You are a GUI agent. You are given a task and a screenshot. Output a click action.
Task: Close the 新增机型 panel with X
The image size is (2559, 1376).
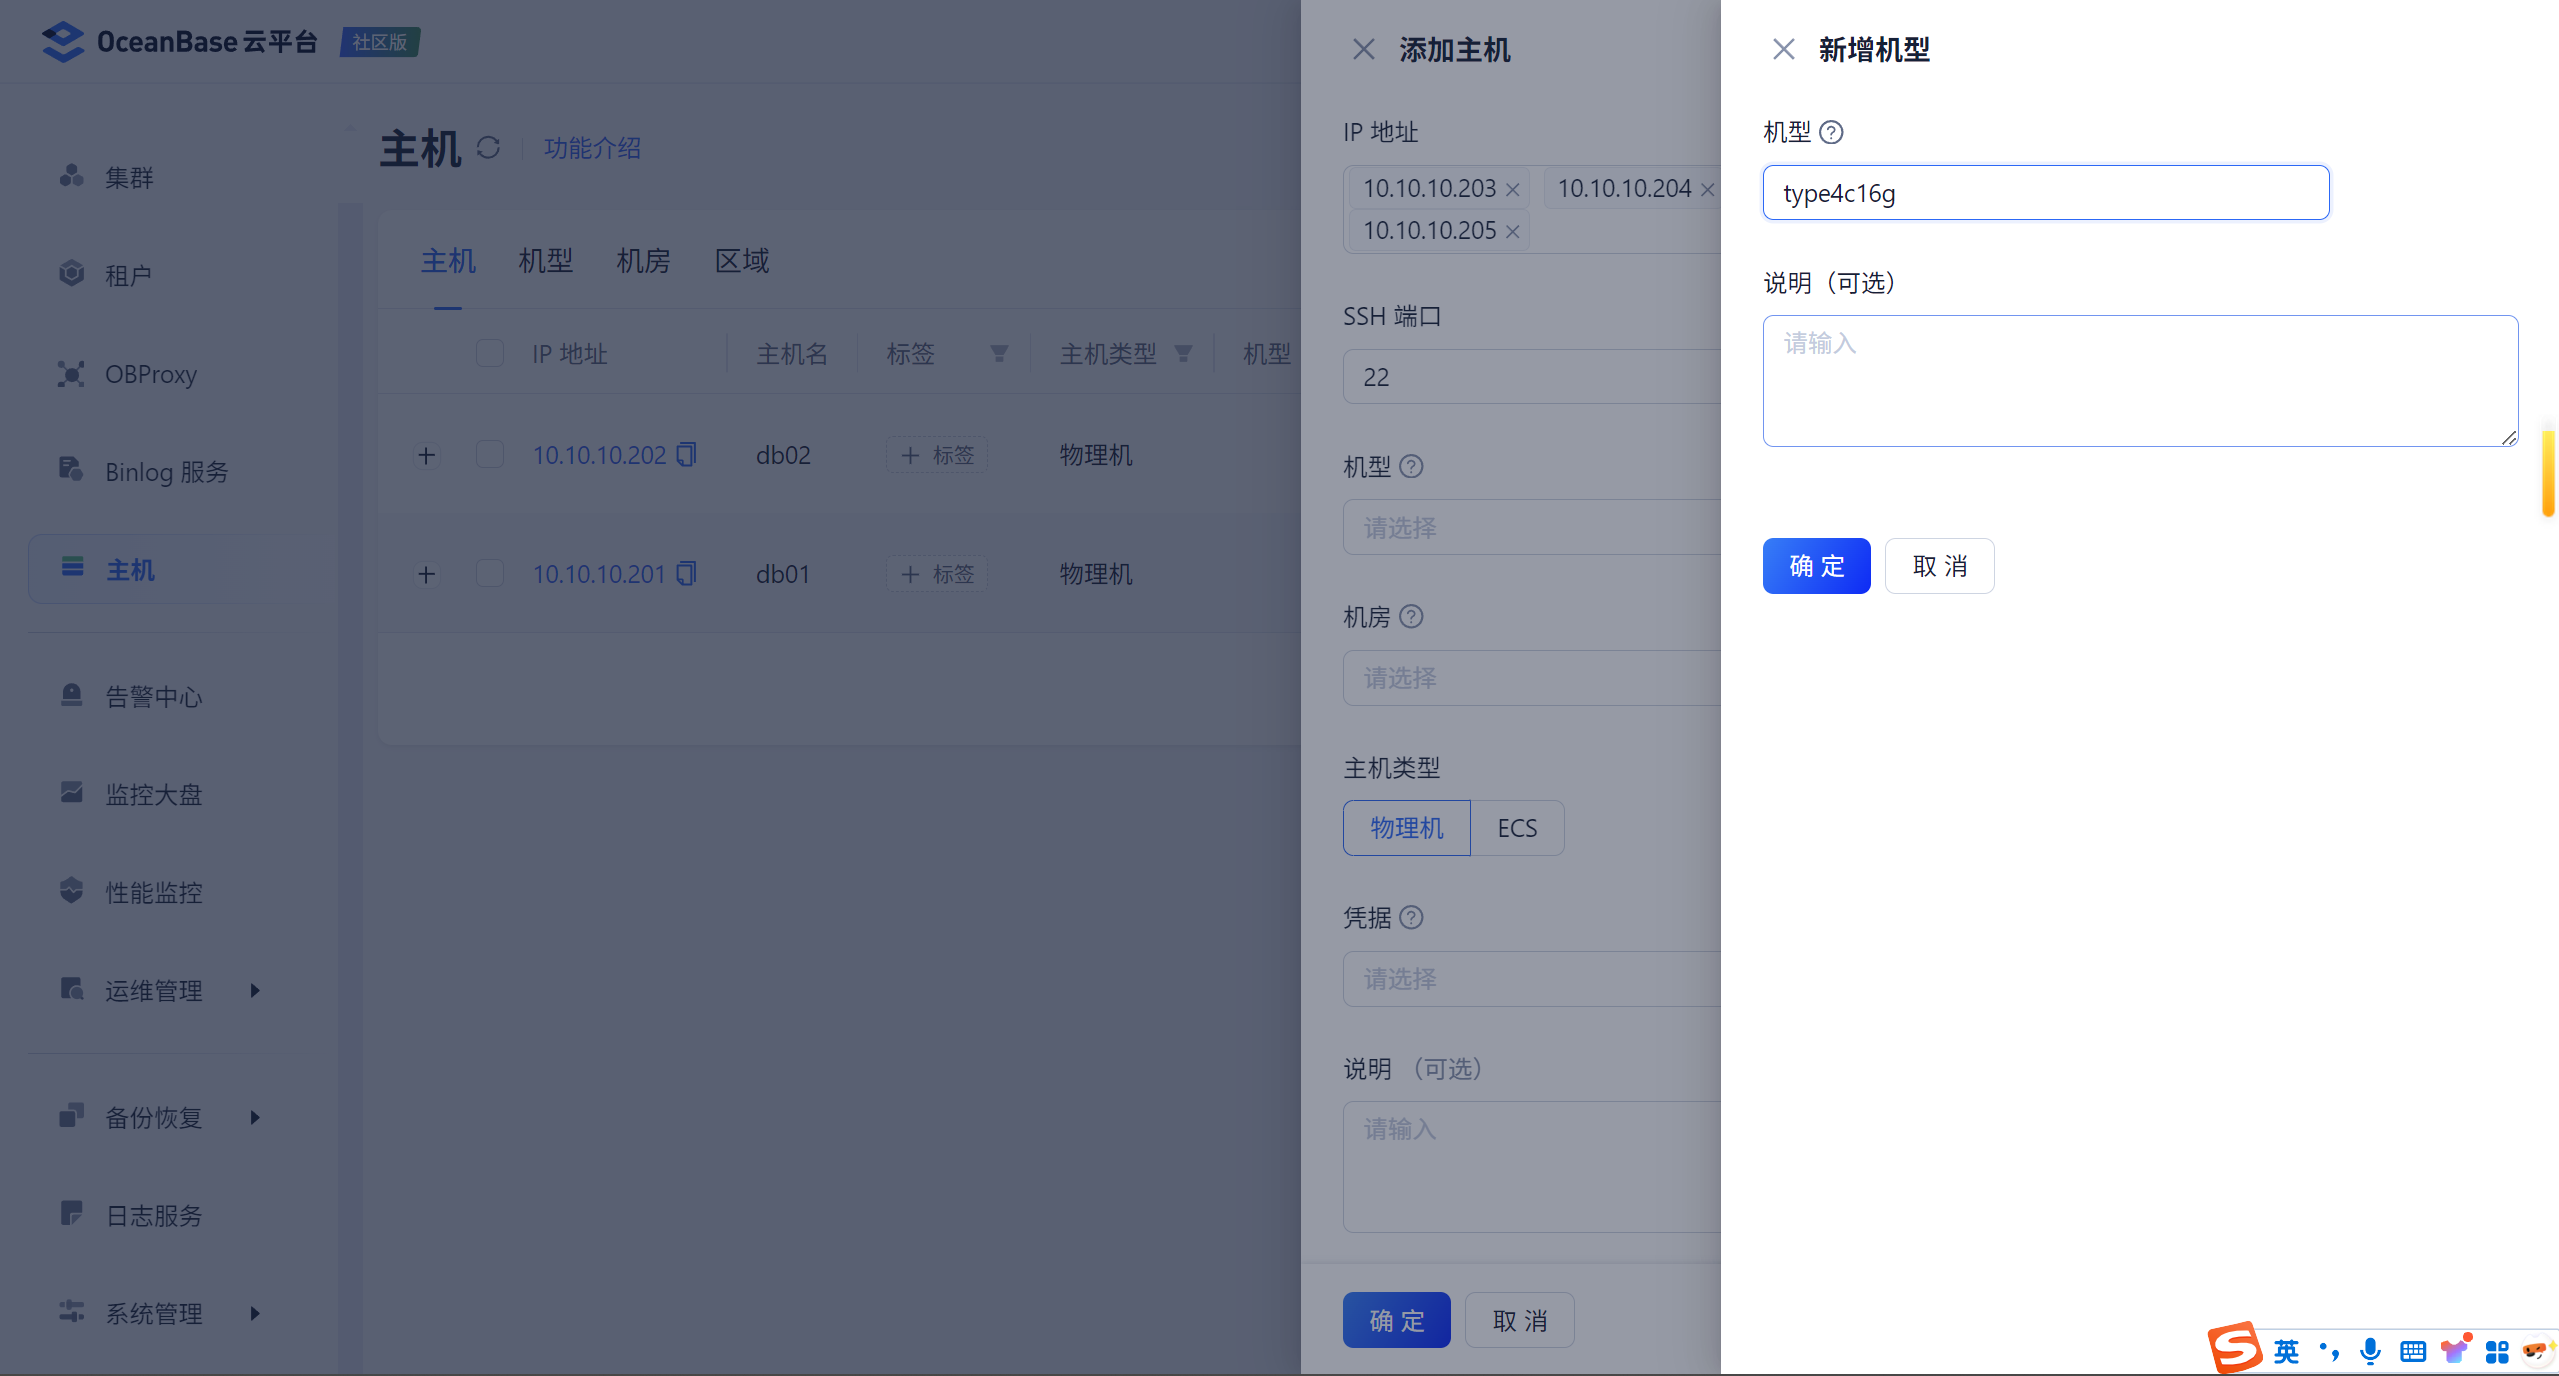pyautogui.click(x=1783, y=49)
